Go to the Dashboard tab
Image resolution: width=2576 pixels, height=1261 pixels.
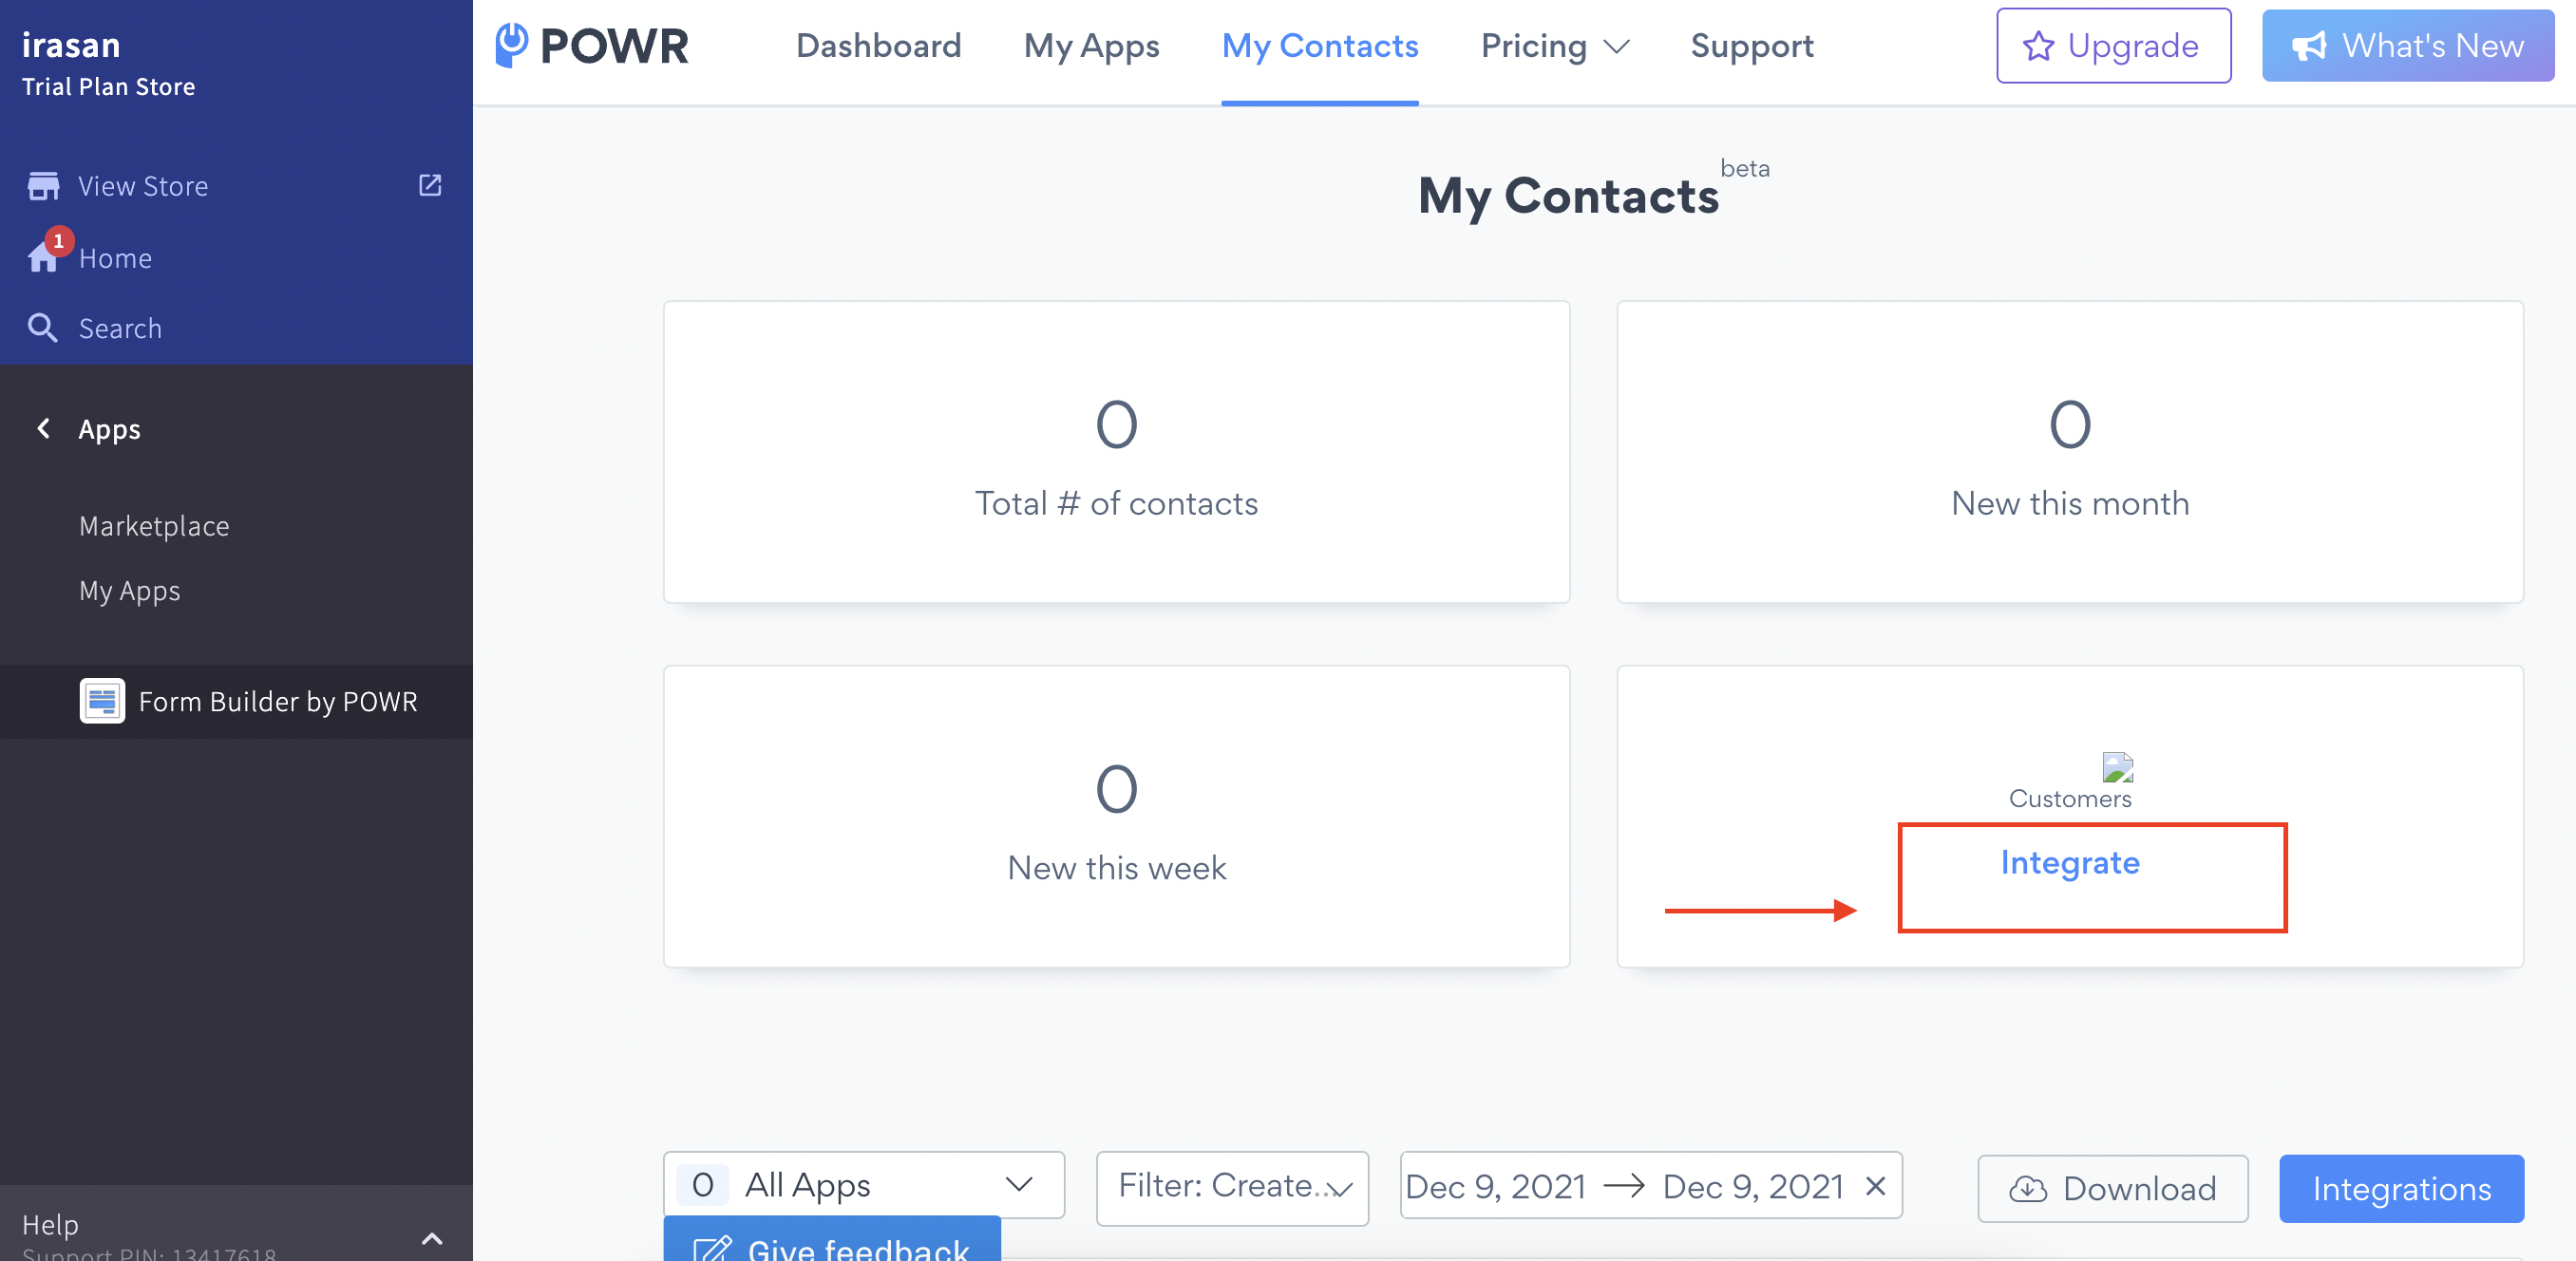click(x=878, y=46)
